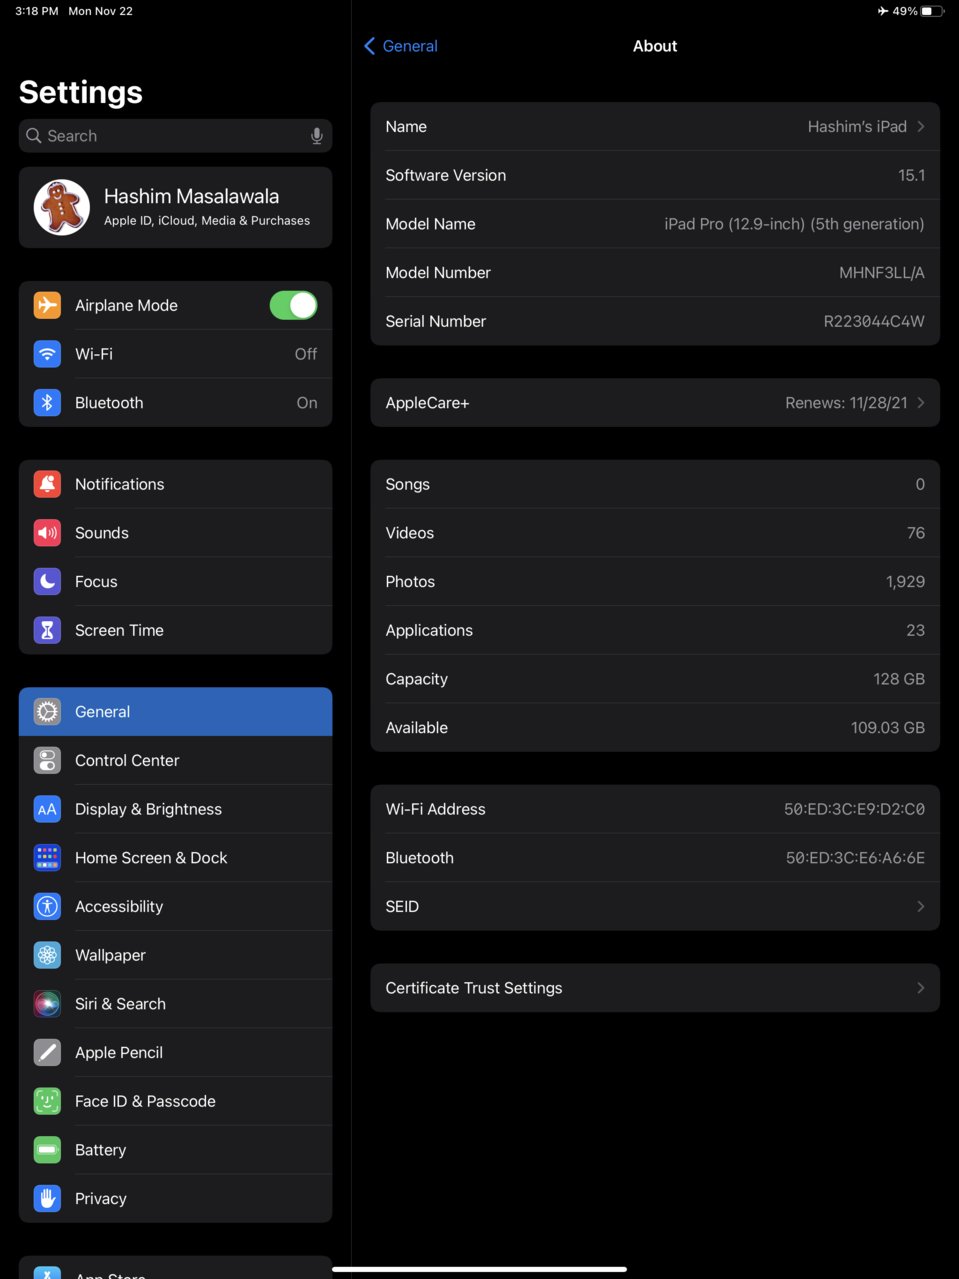Tap the battery indicator in status bar
The width and height of the screenshot is (959, 1279).
point(932,11)
